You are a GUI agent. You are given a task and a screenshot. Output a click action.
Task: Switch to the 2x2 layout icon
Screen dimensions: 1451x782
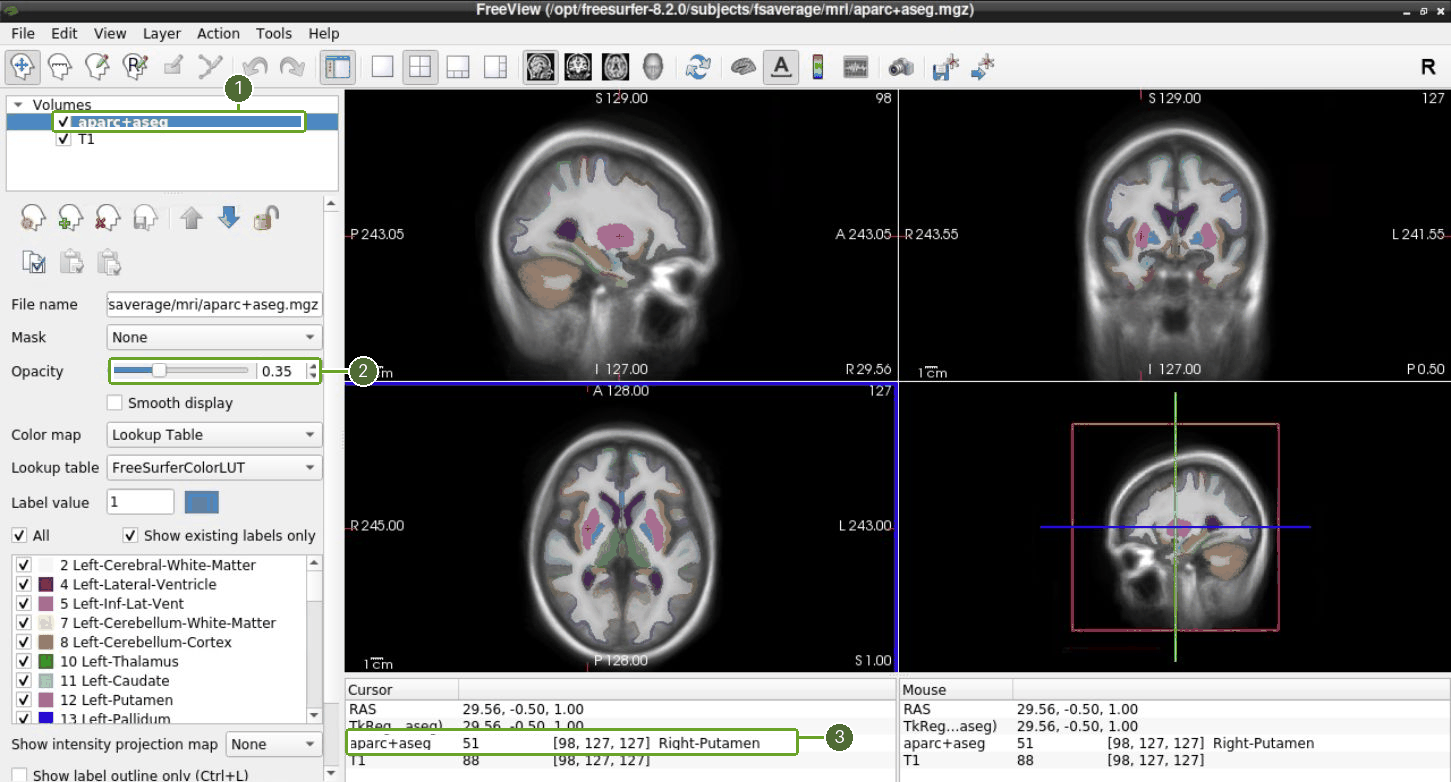420,67
